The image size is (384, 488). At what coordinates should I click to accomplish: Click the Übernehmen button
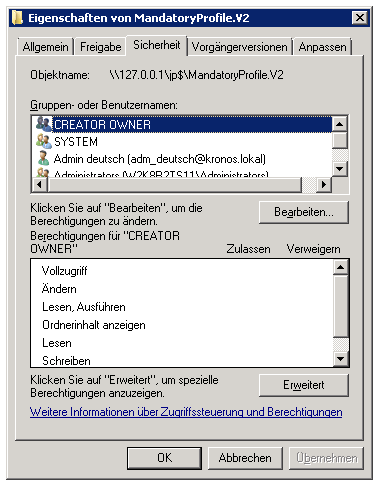(326, 458)
